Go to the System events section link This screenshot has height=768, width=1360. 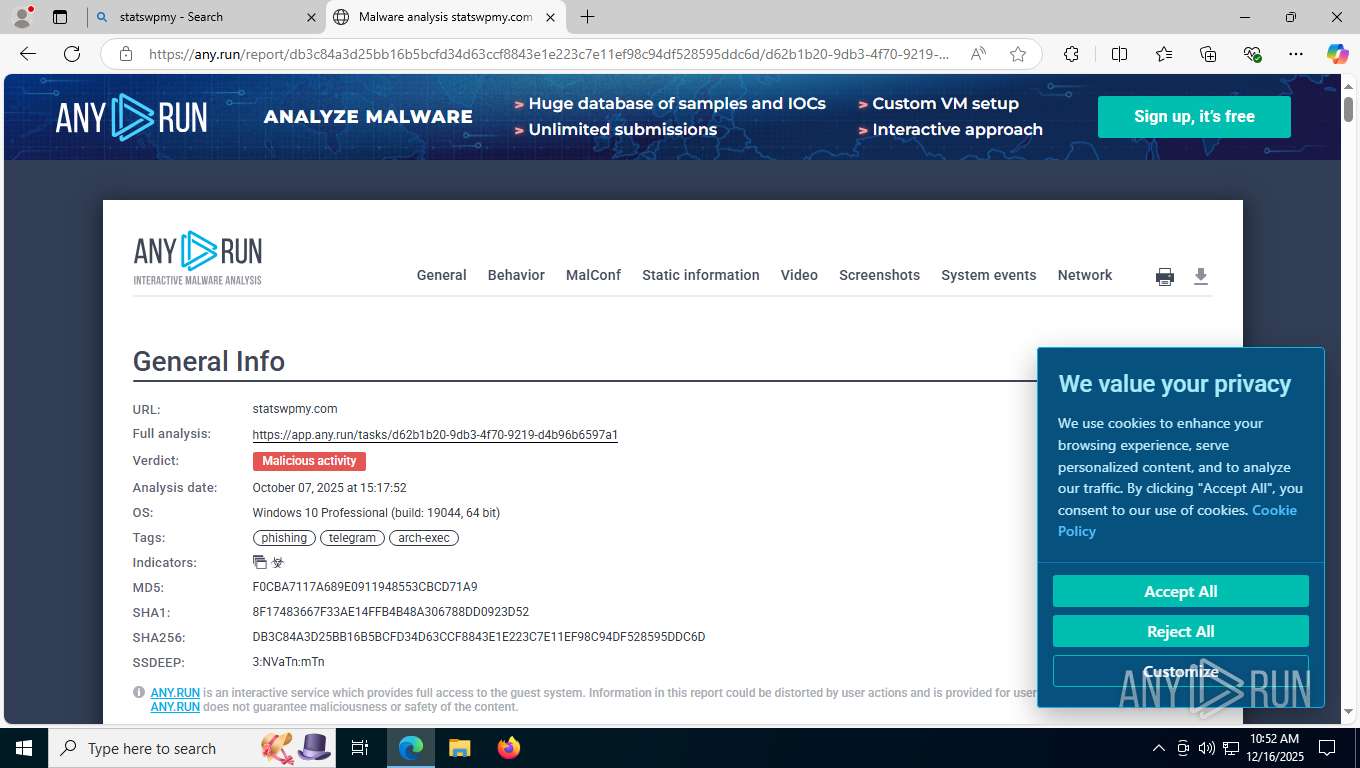click(x=988, y=275)
